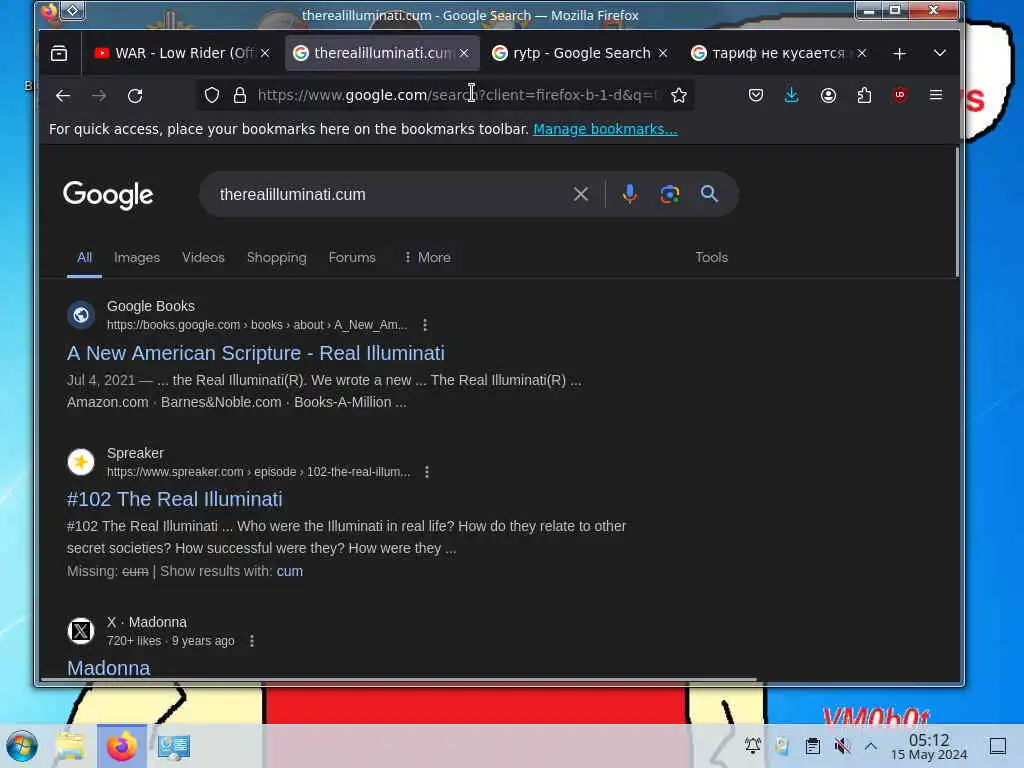The width and height of the screenshot is (1024, 768).
Task: Close the WAR - Low Rider tab
Action: point(264,54)
